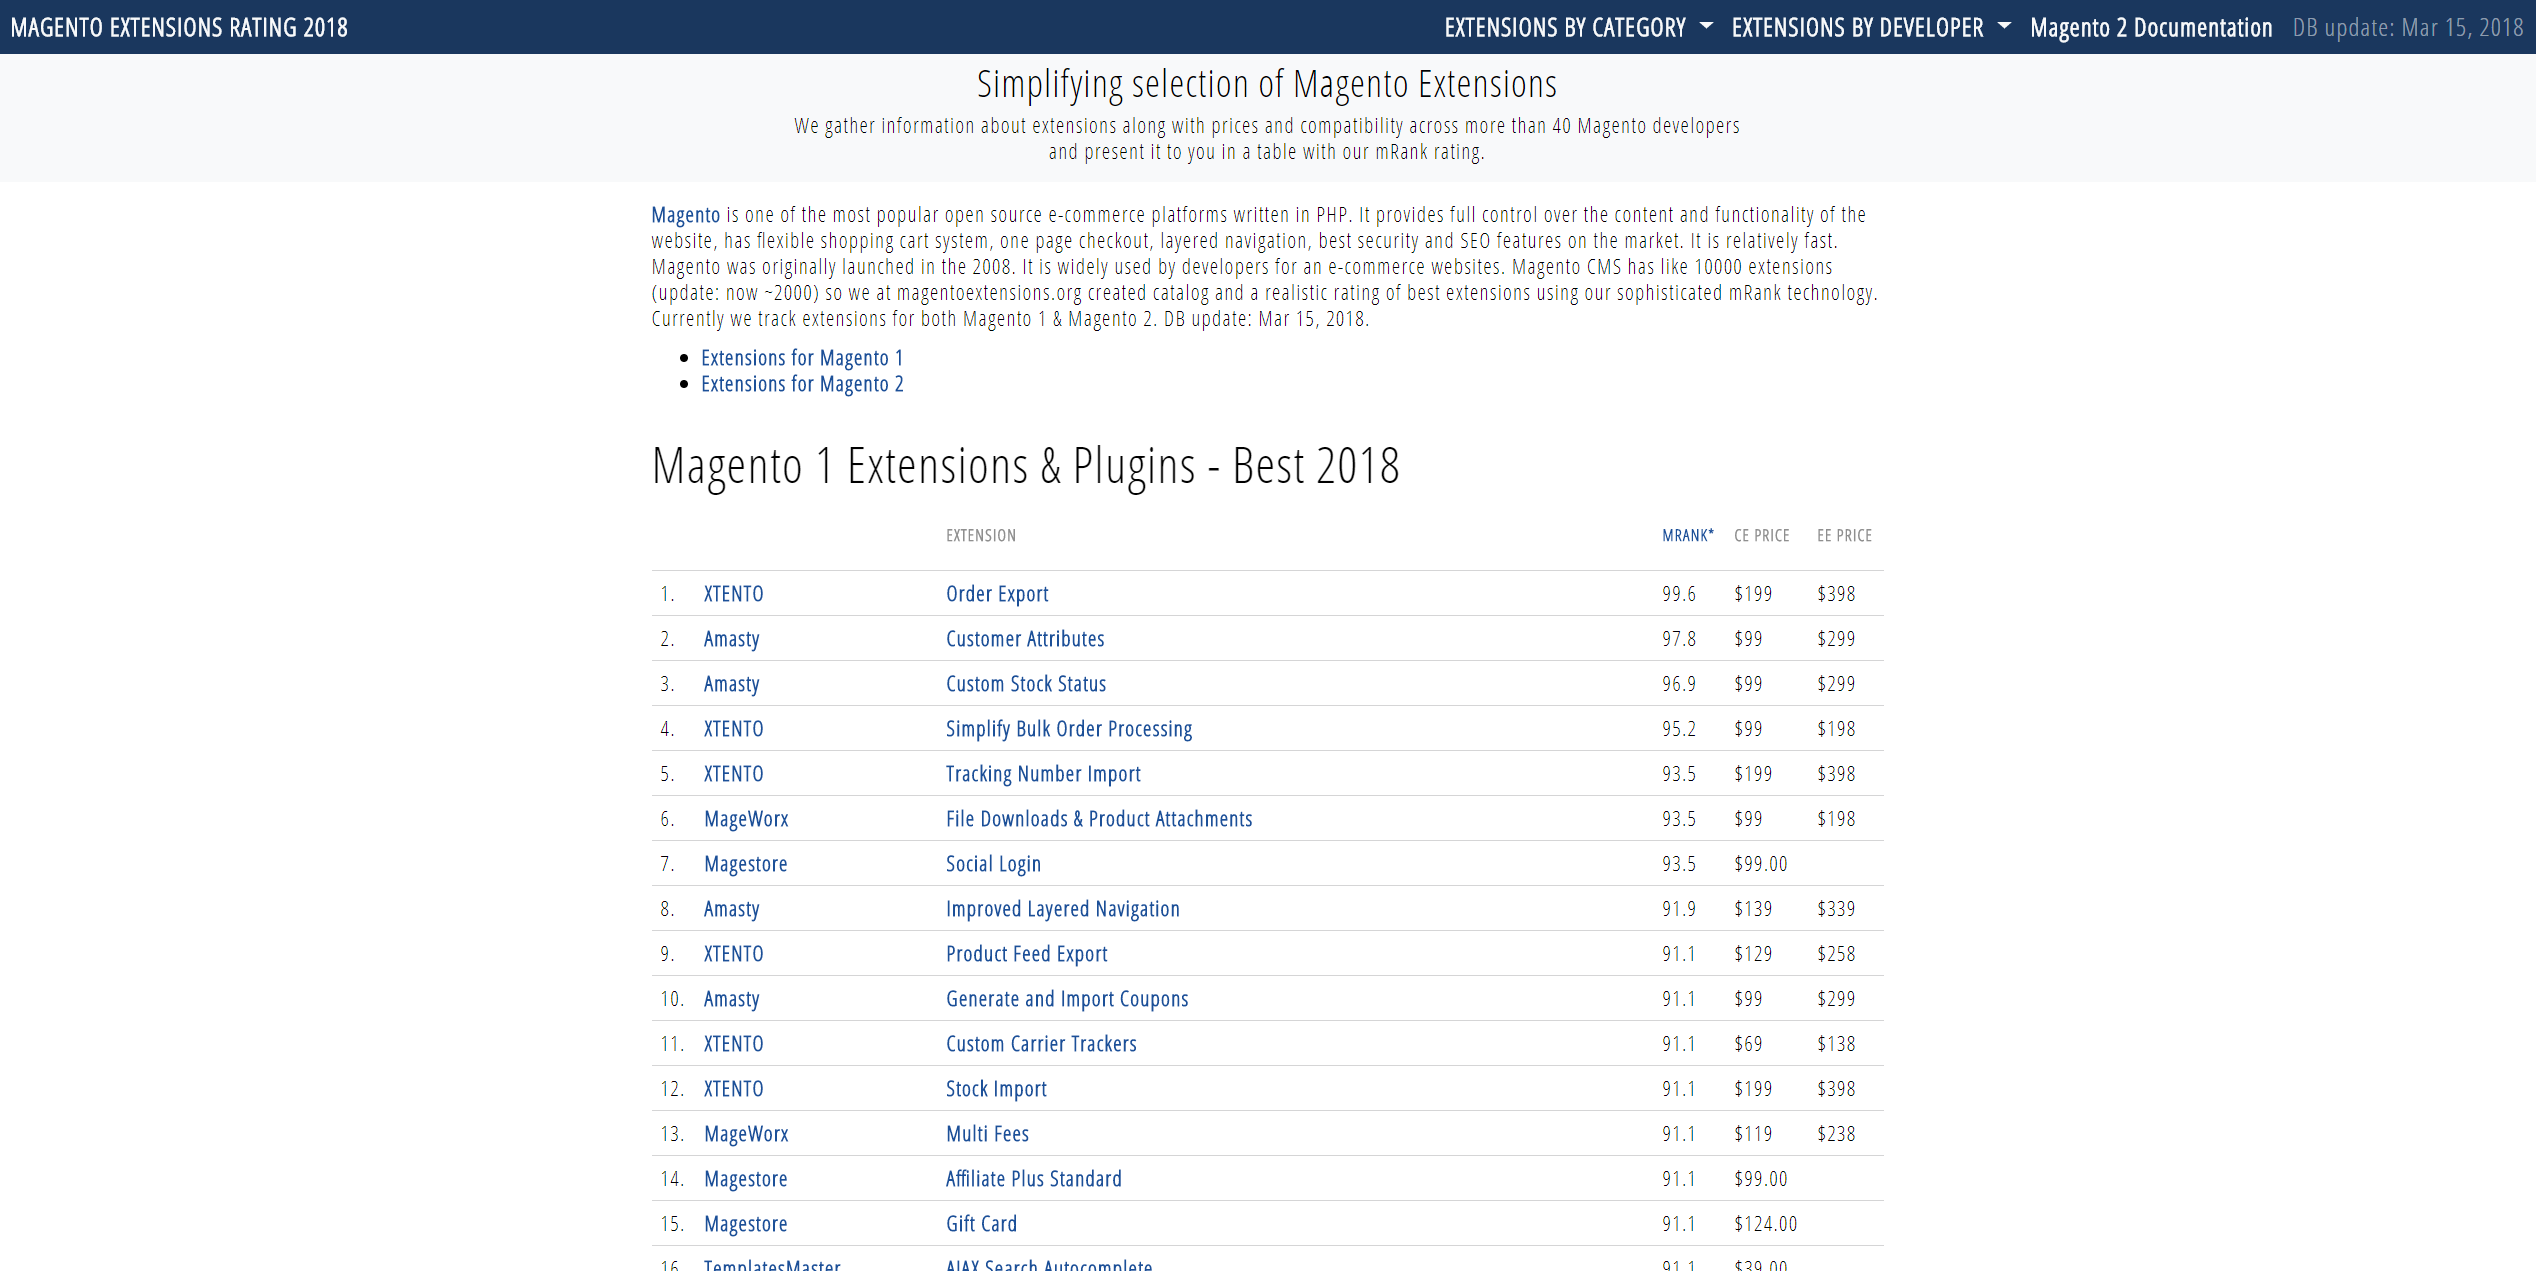Sort the table by the MRANK column
The width and height of the screenshot is (2536, 1271).
point(1686,535)
